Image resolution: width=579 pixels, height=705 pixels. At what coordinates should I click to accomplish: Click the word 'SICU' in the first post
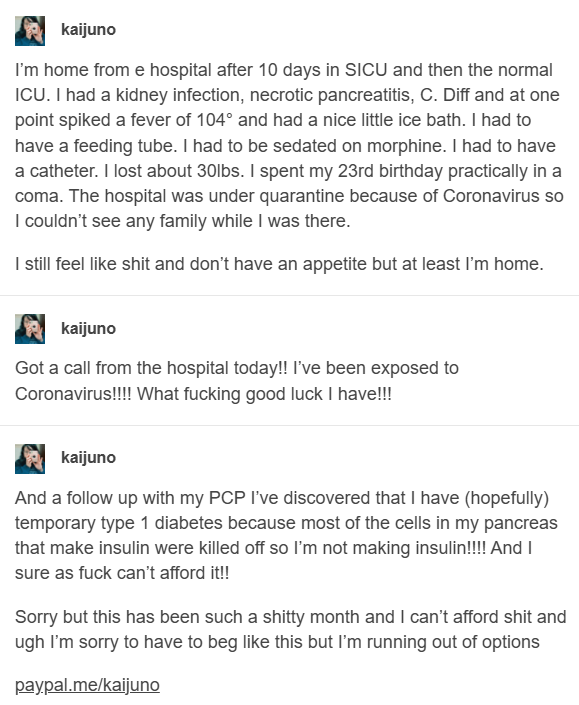[366, 70]
